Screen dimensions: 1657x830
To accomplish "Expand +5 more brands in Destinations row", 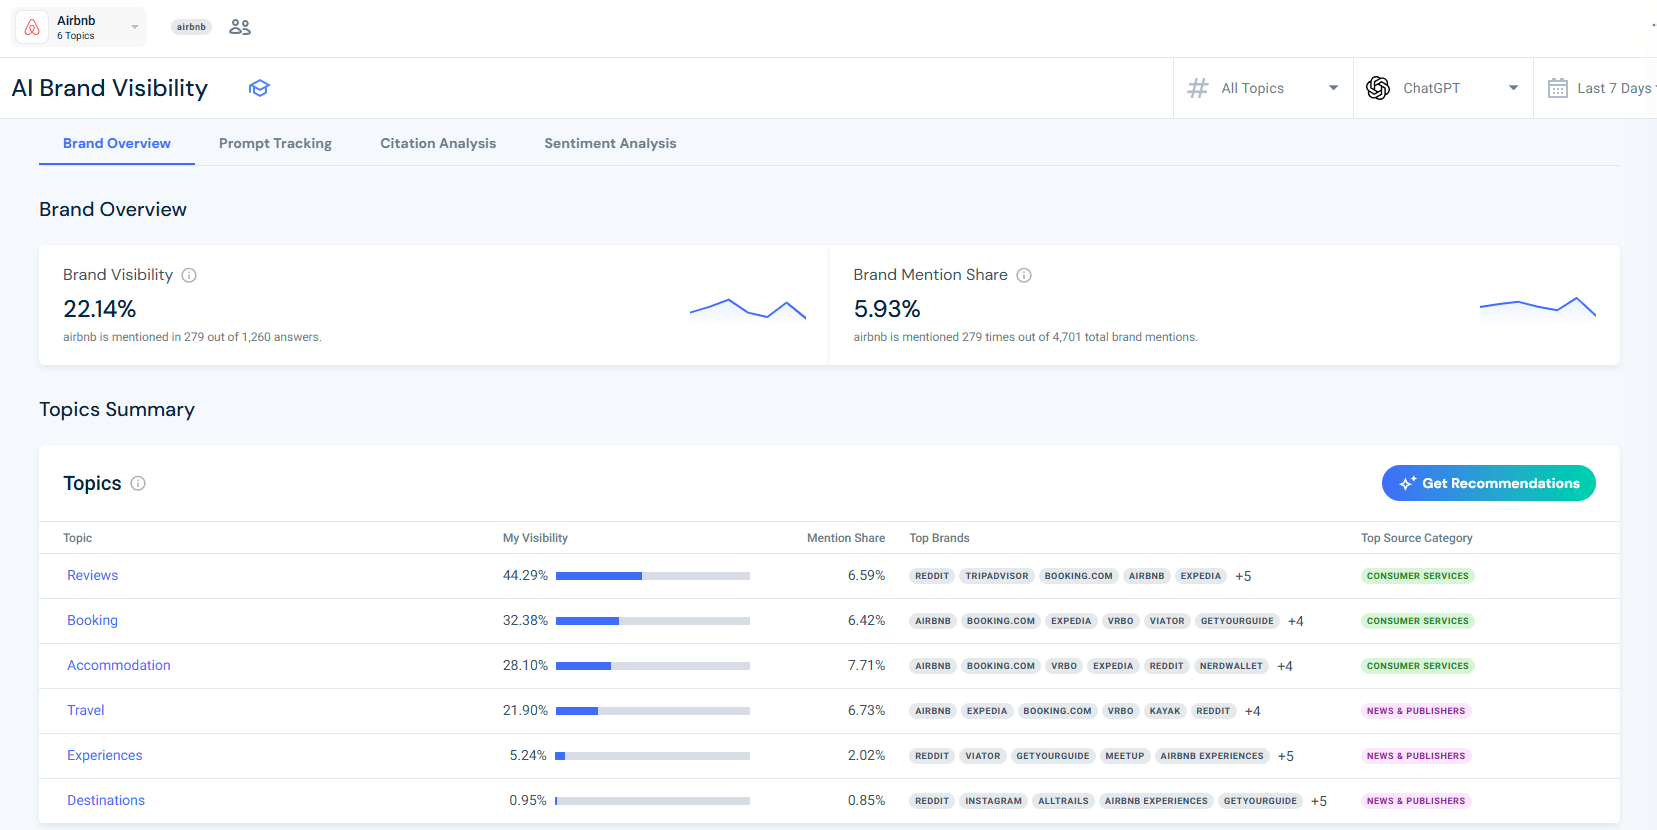I will tap(1319, 801).
